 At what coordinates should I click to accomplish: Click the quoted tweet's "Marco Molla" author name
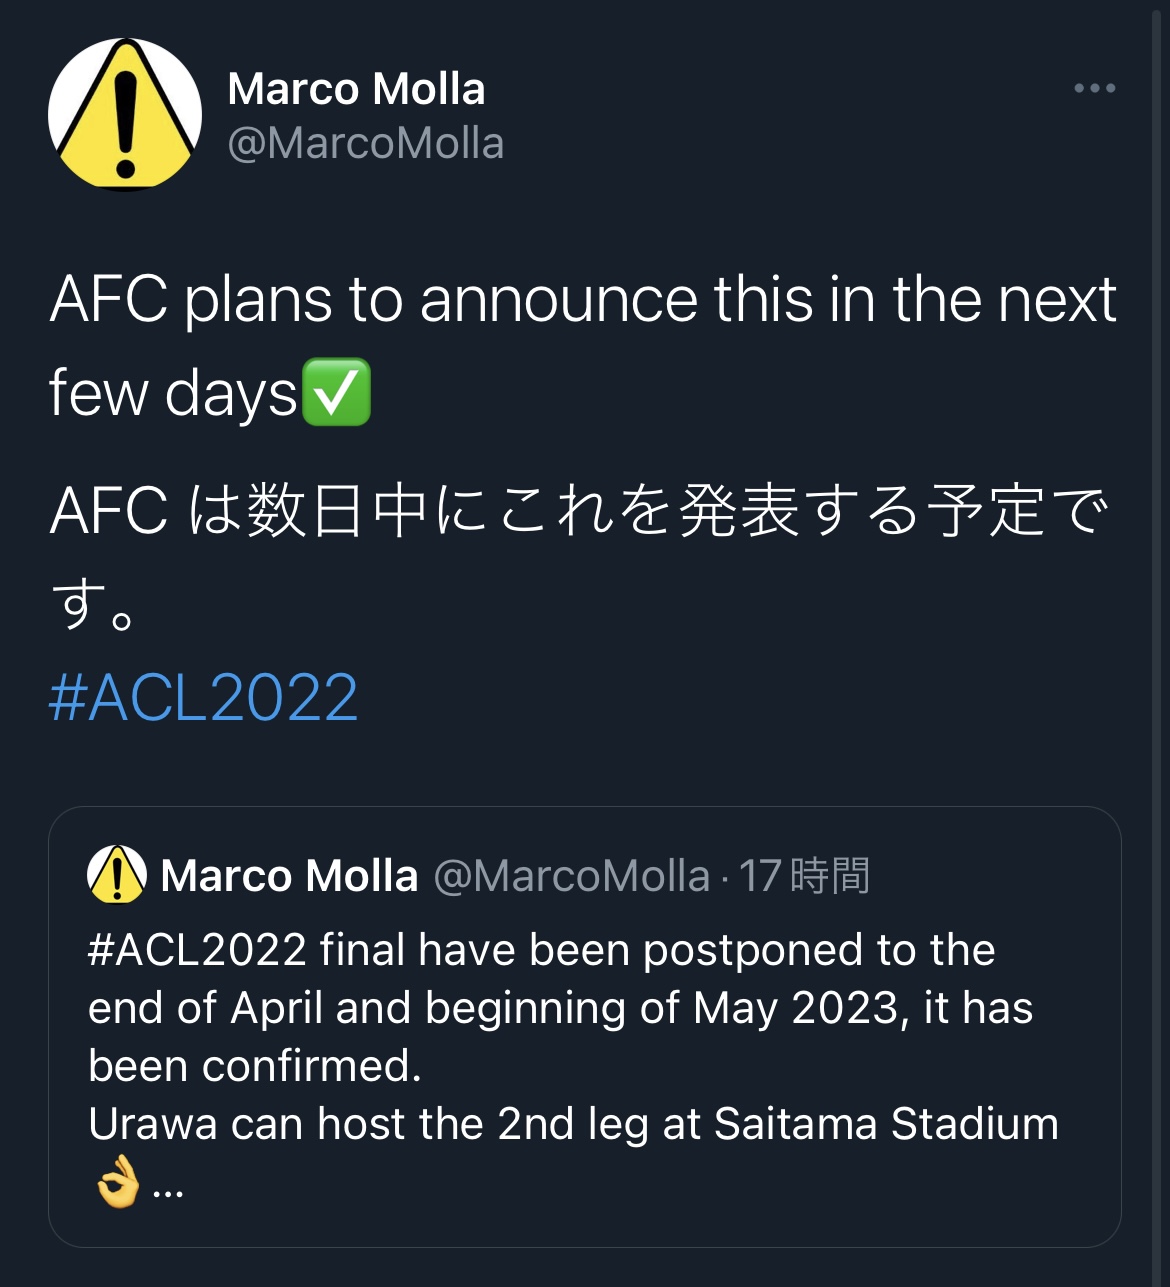pos(289,876)
